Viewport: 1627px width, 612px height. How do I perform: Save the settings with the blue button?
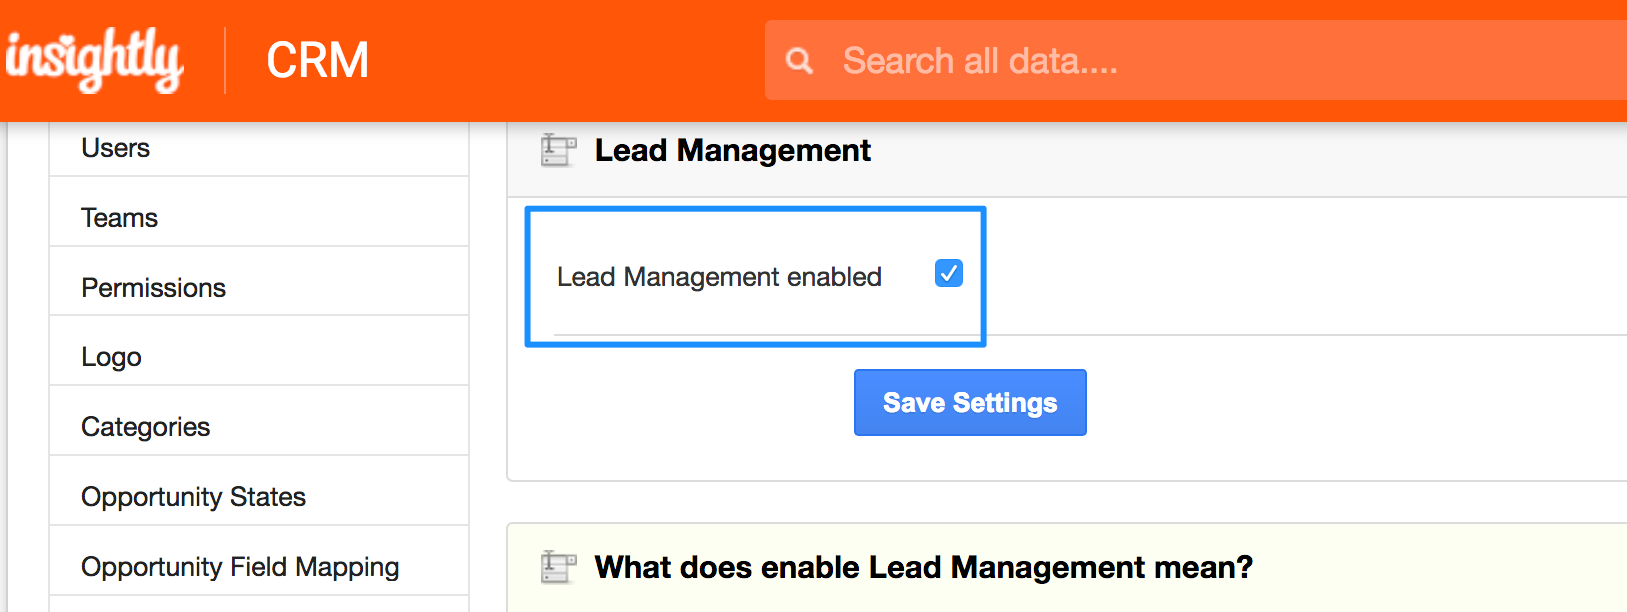pyautogui.click(x=970, y=402)
